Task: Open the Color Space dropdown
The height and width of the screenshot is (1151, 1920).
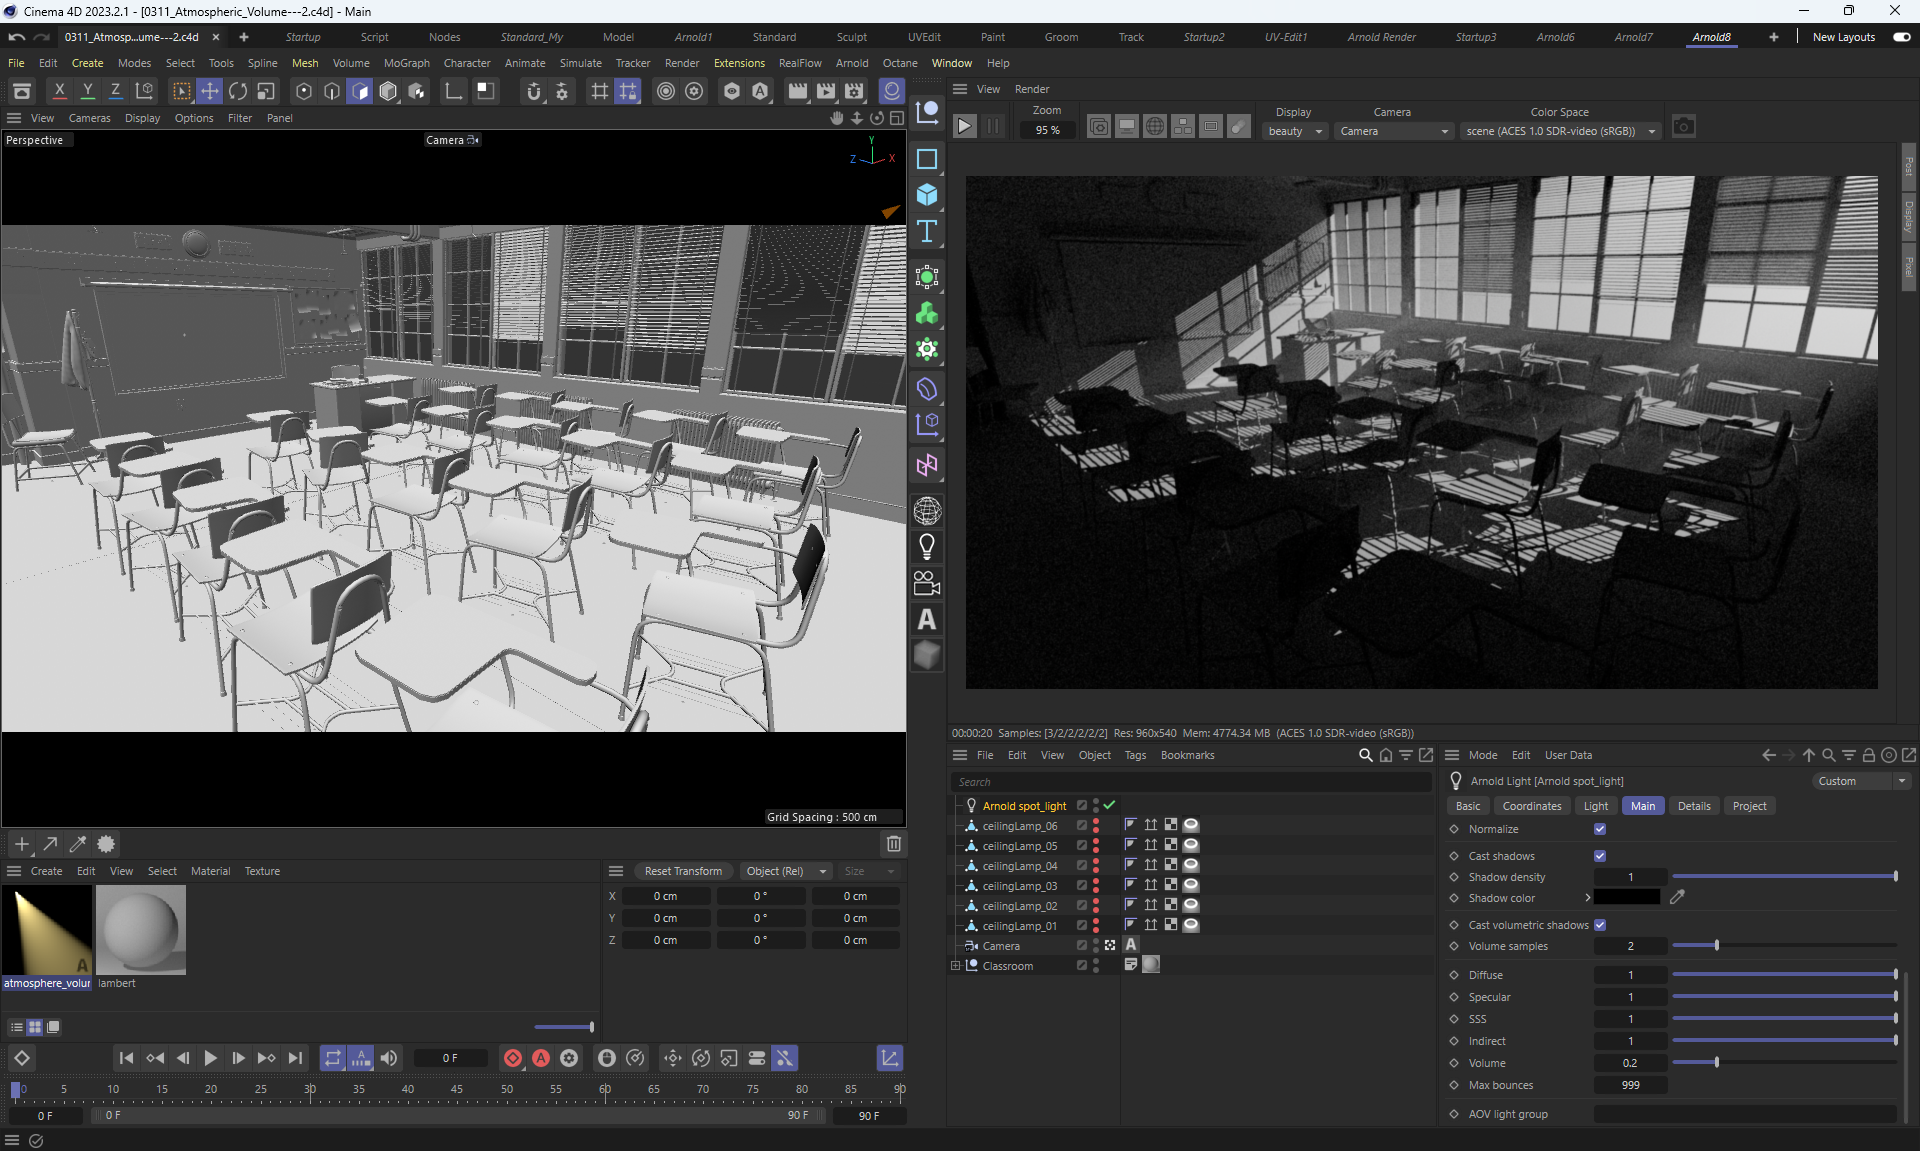Action: pos(1560,131)
